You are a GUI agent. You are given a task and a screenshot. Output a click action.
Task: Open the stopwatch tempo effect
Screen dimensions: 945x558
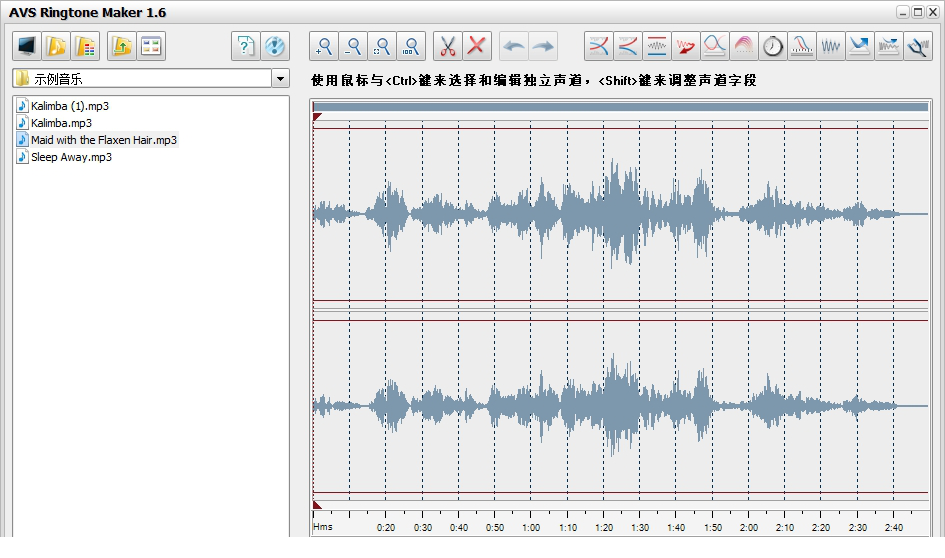click(x=773, y=46)
